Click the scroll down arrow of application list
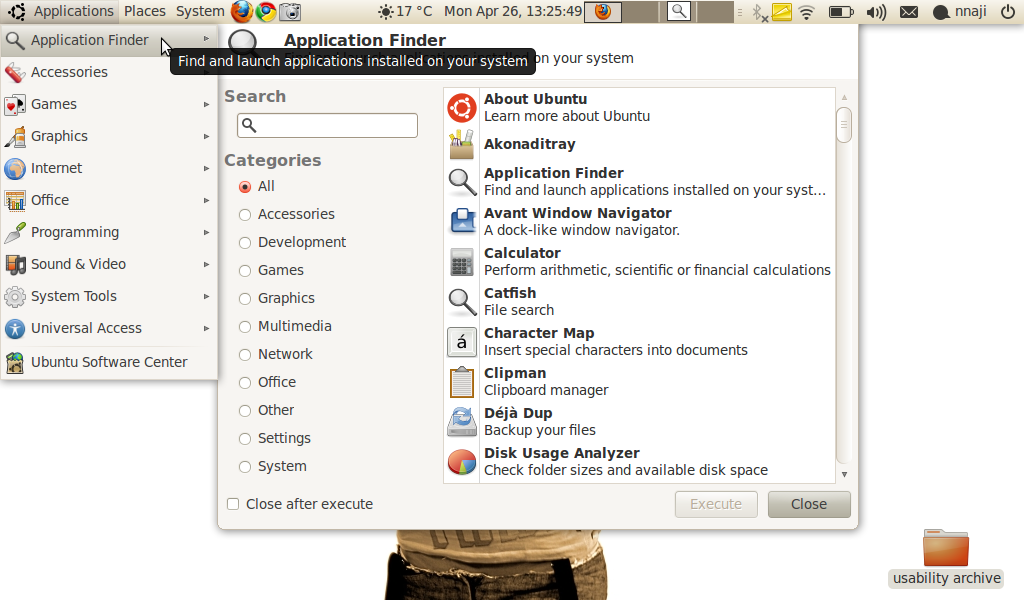The image size is (1024, 600). pos(844,475)
